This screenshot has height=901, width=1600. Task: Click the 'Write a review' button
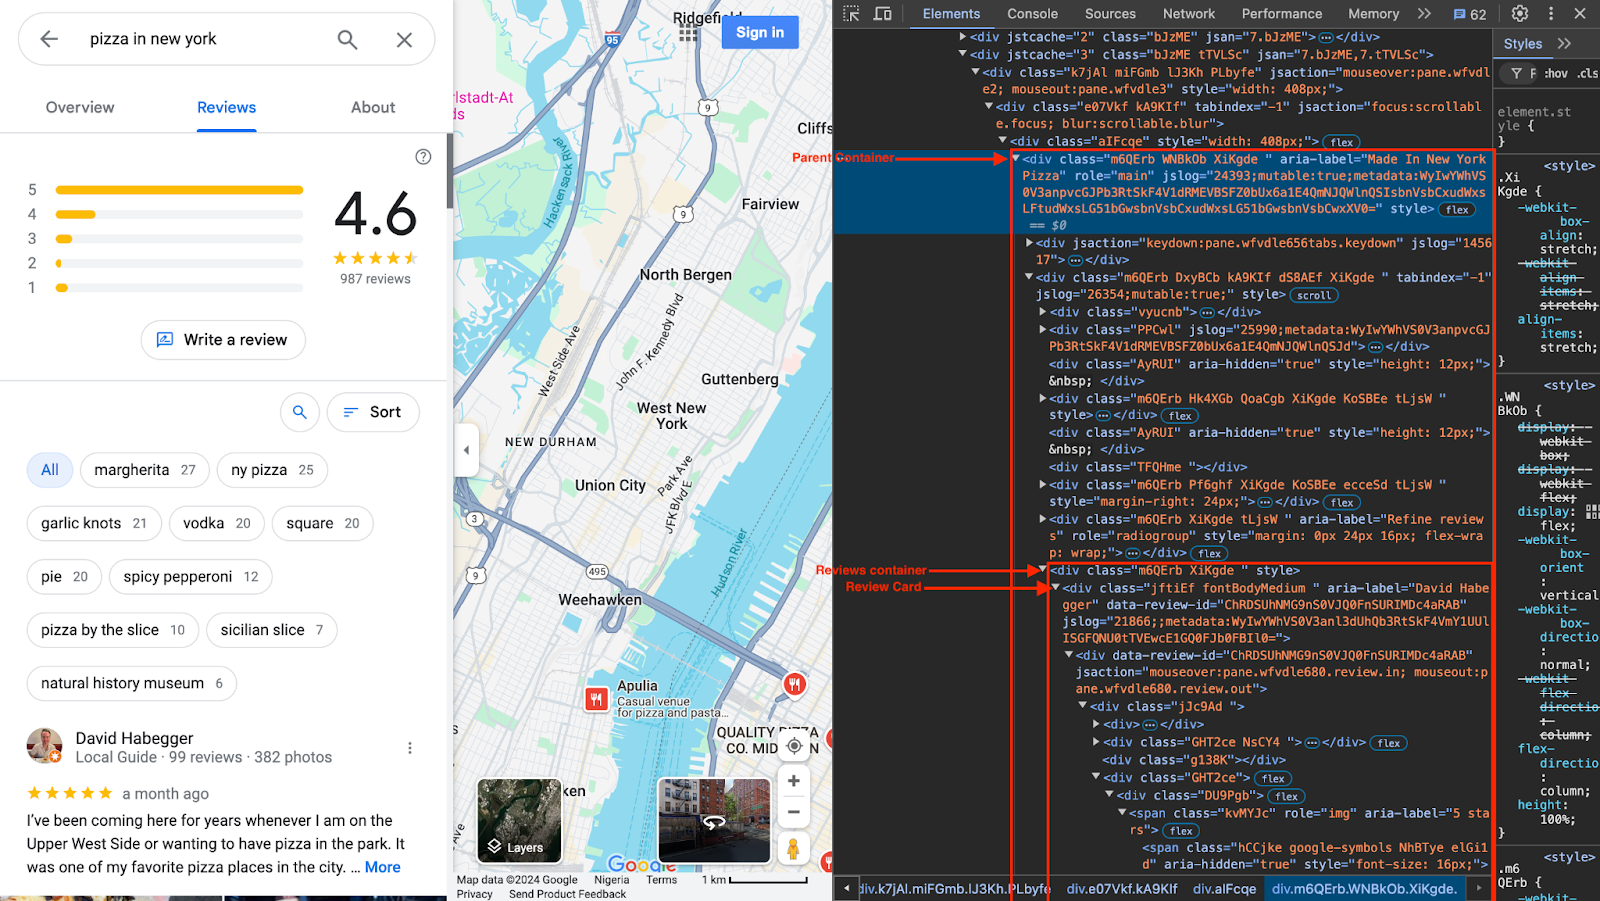pos(223,340)
